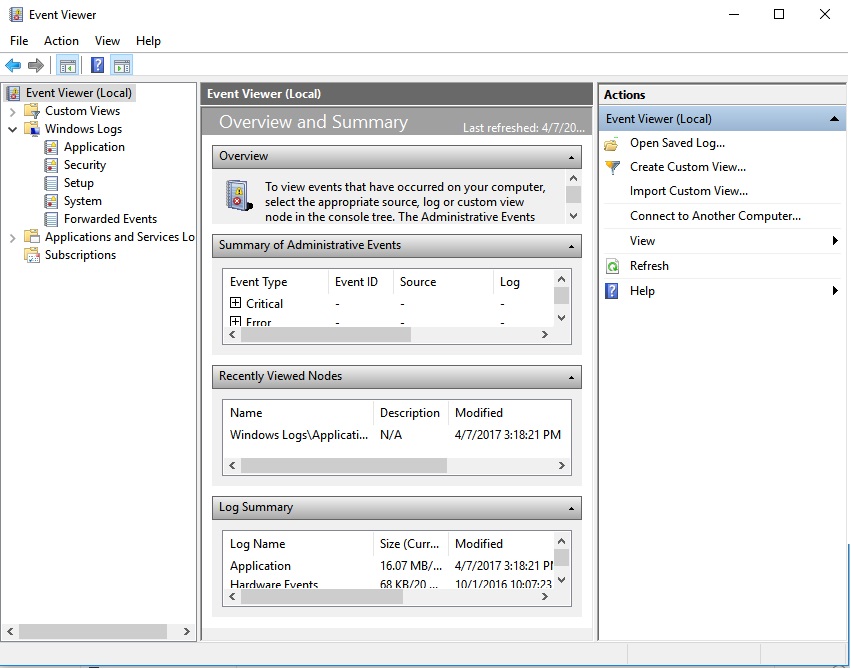Click the back navigation arrow
This screenshot has width=851, height=669.
pyautogui.click(x=12, y=64)
